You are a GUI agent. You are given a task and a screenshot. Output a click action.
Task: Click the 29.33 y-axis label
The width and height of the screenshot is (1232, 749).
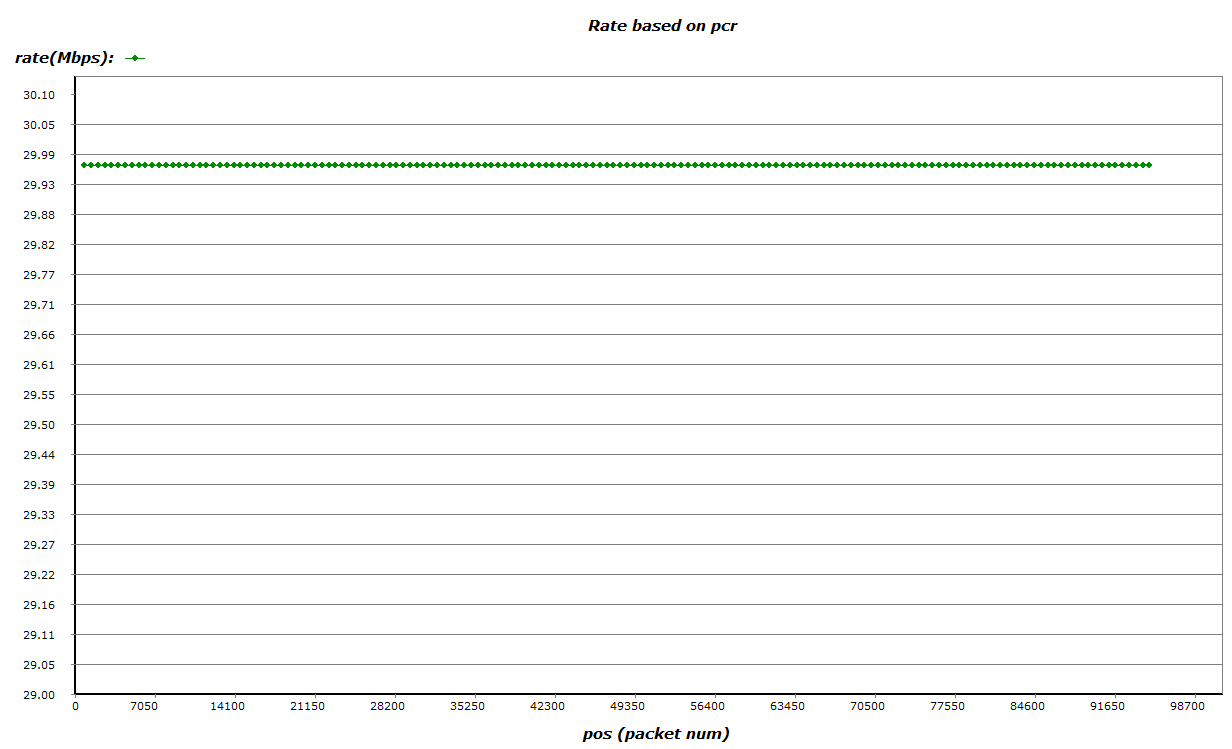(39, 515)
